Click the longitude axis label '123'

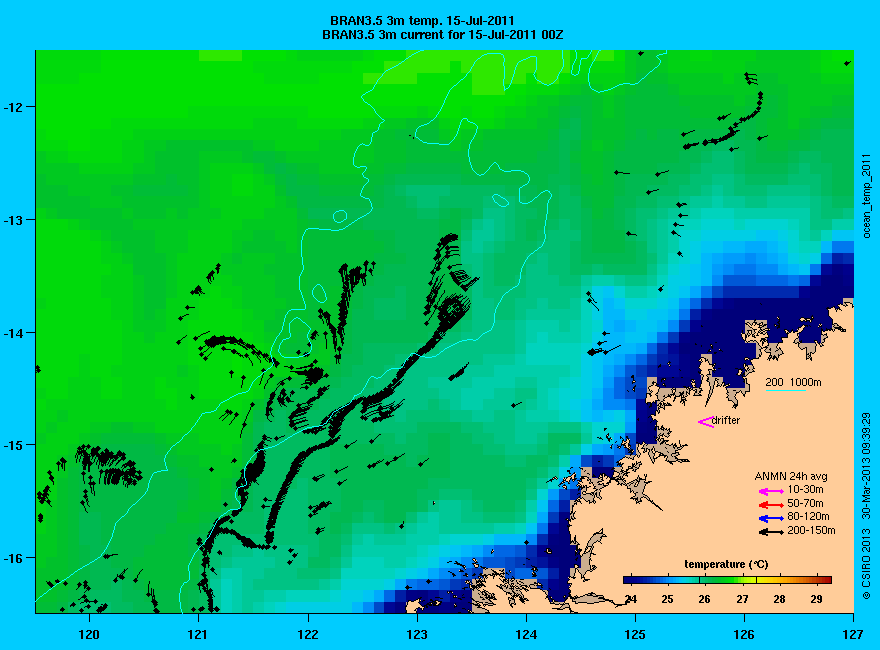click(417, 634)
